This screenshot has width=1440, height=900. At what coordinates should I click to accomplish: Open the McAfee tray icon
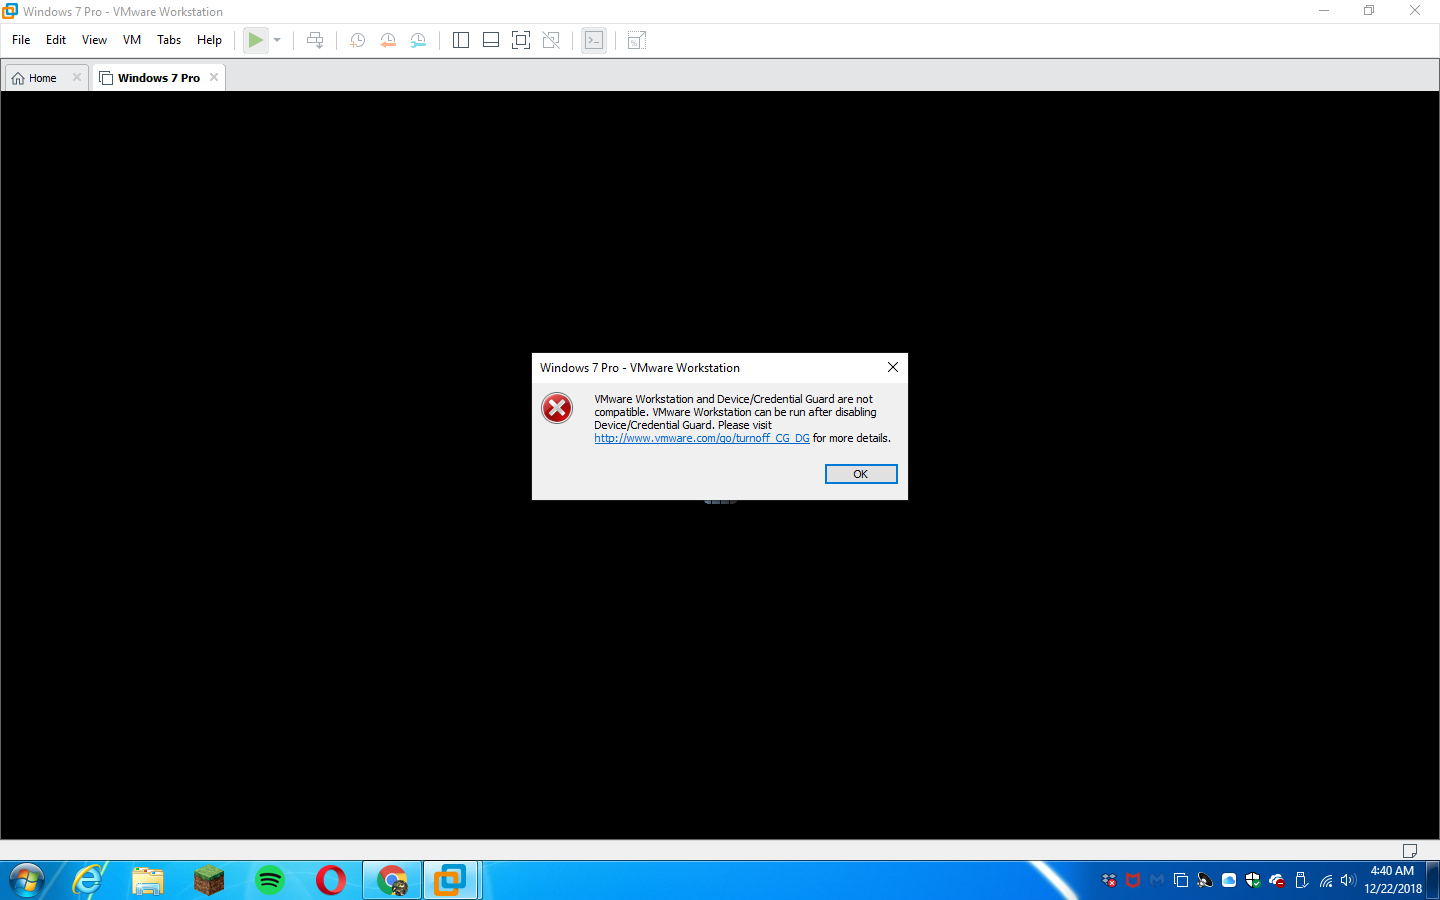pyautogui.click(x=1133, y=880)
